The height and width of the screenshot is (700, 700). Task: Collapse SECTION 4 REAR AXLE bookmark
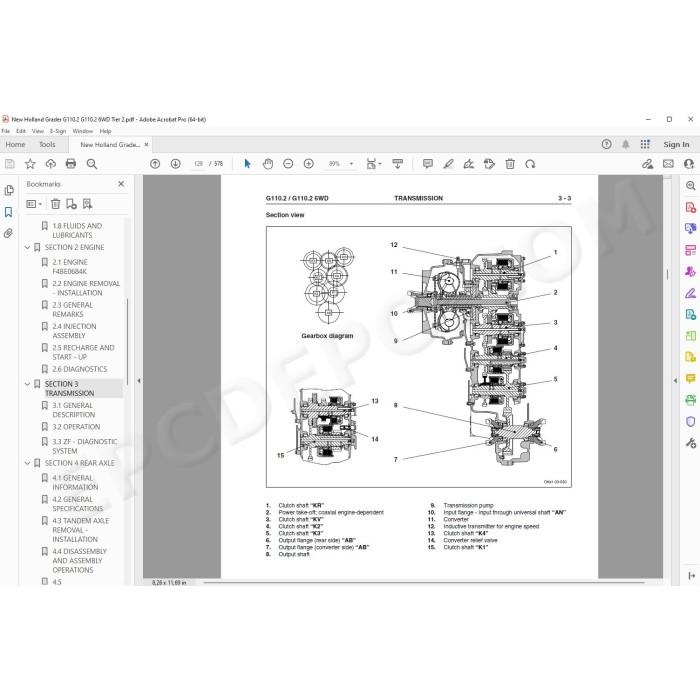tap(27, 463)
